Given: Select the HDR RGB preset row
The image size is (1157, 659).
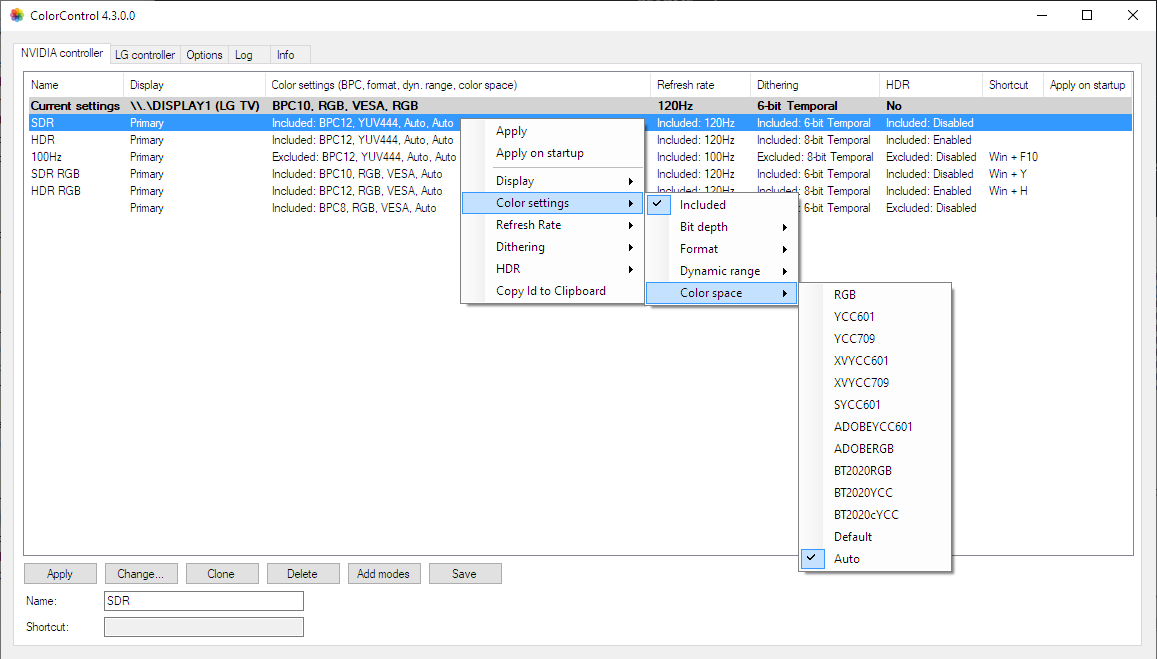Looking at the screenshot, I should pos(56,191).
